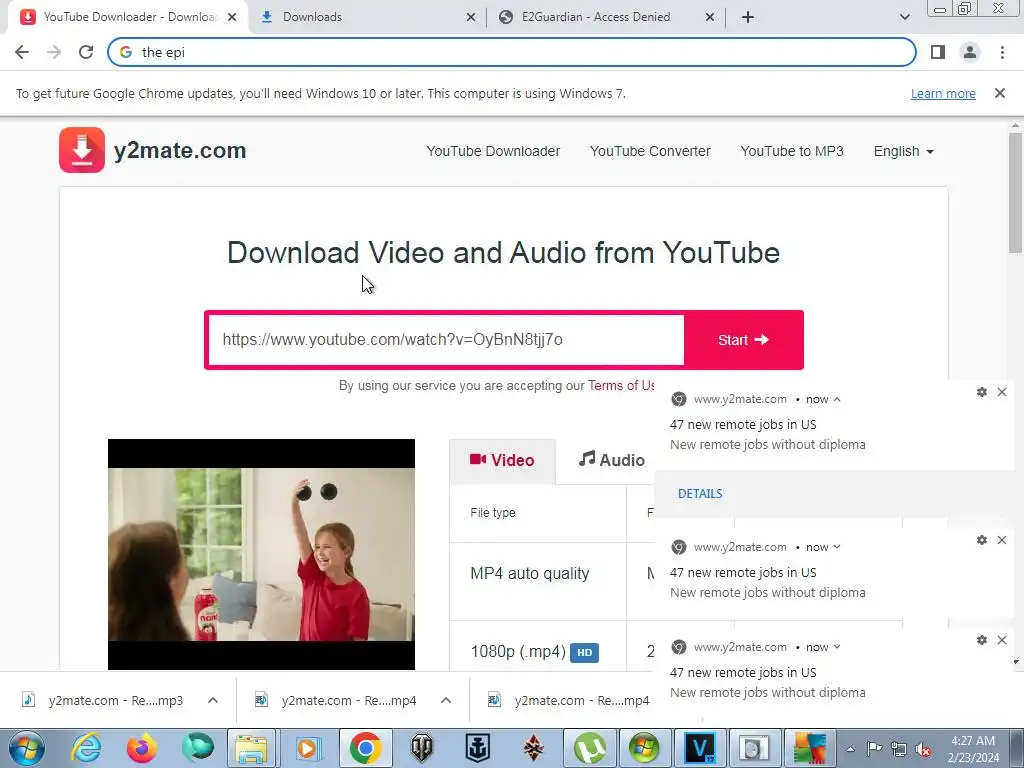
Task: Open the tab search chevron in the tab strip
Action: pos(904,17)
